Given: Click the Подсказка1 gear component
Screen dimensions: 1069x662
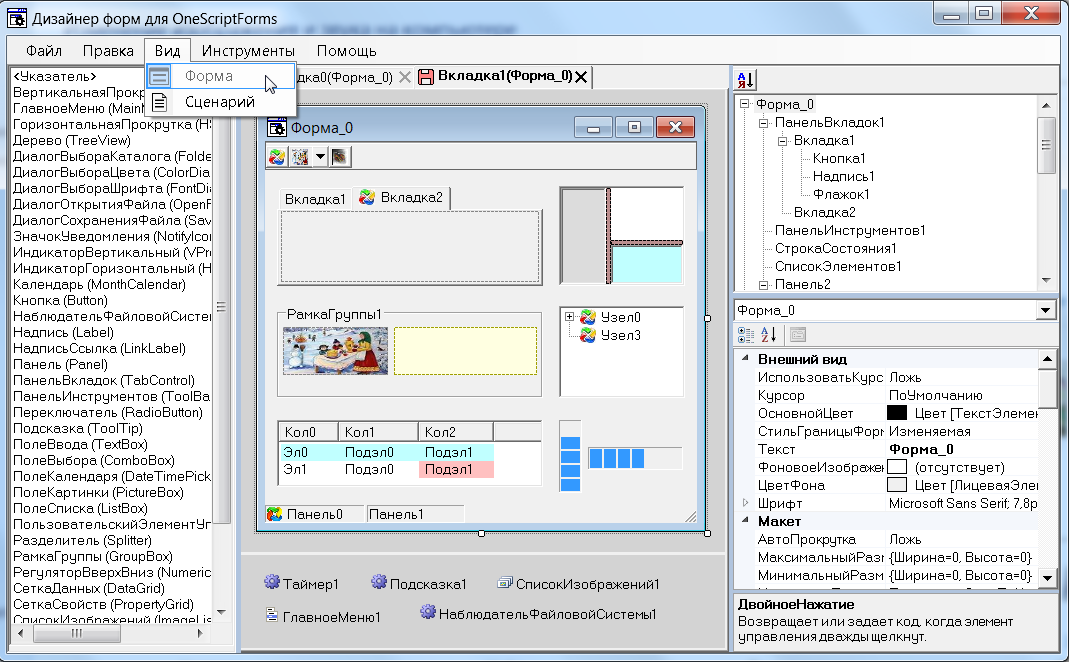Looking at the screenshot, I should pyautogui.click(x=379, y=583).
